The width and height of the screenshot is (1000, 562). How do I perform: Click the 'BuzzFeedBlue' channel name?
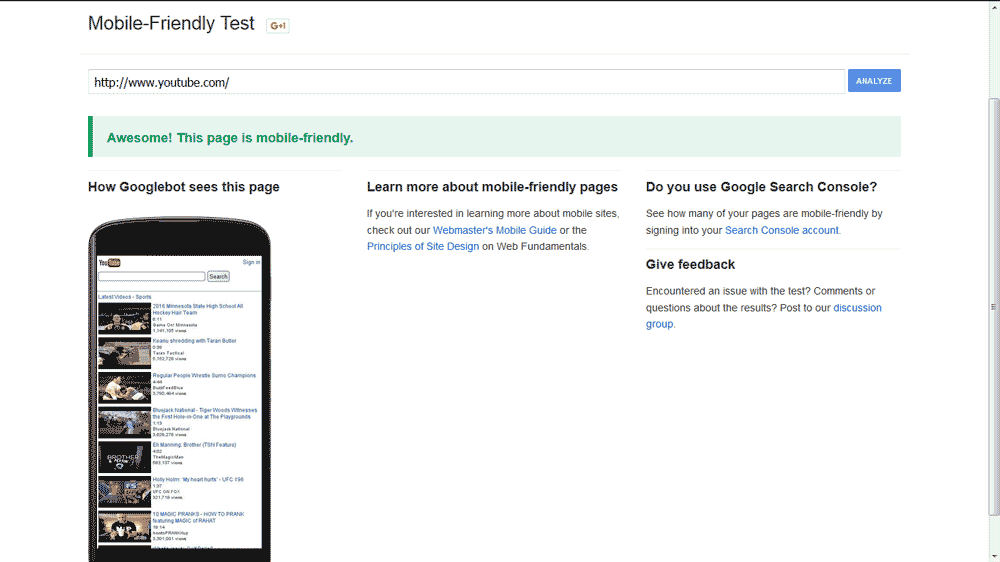pos(168,387)
